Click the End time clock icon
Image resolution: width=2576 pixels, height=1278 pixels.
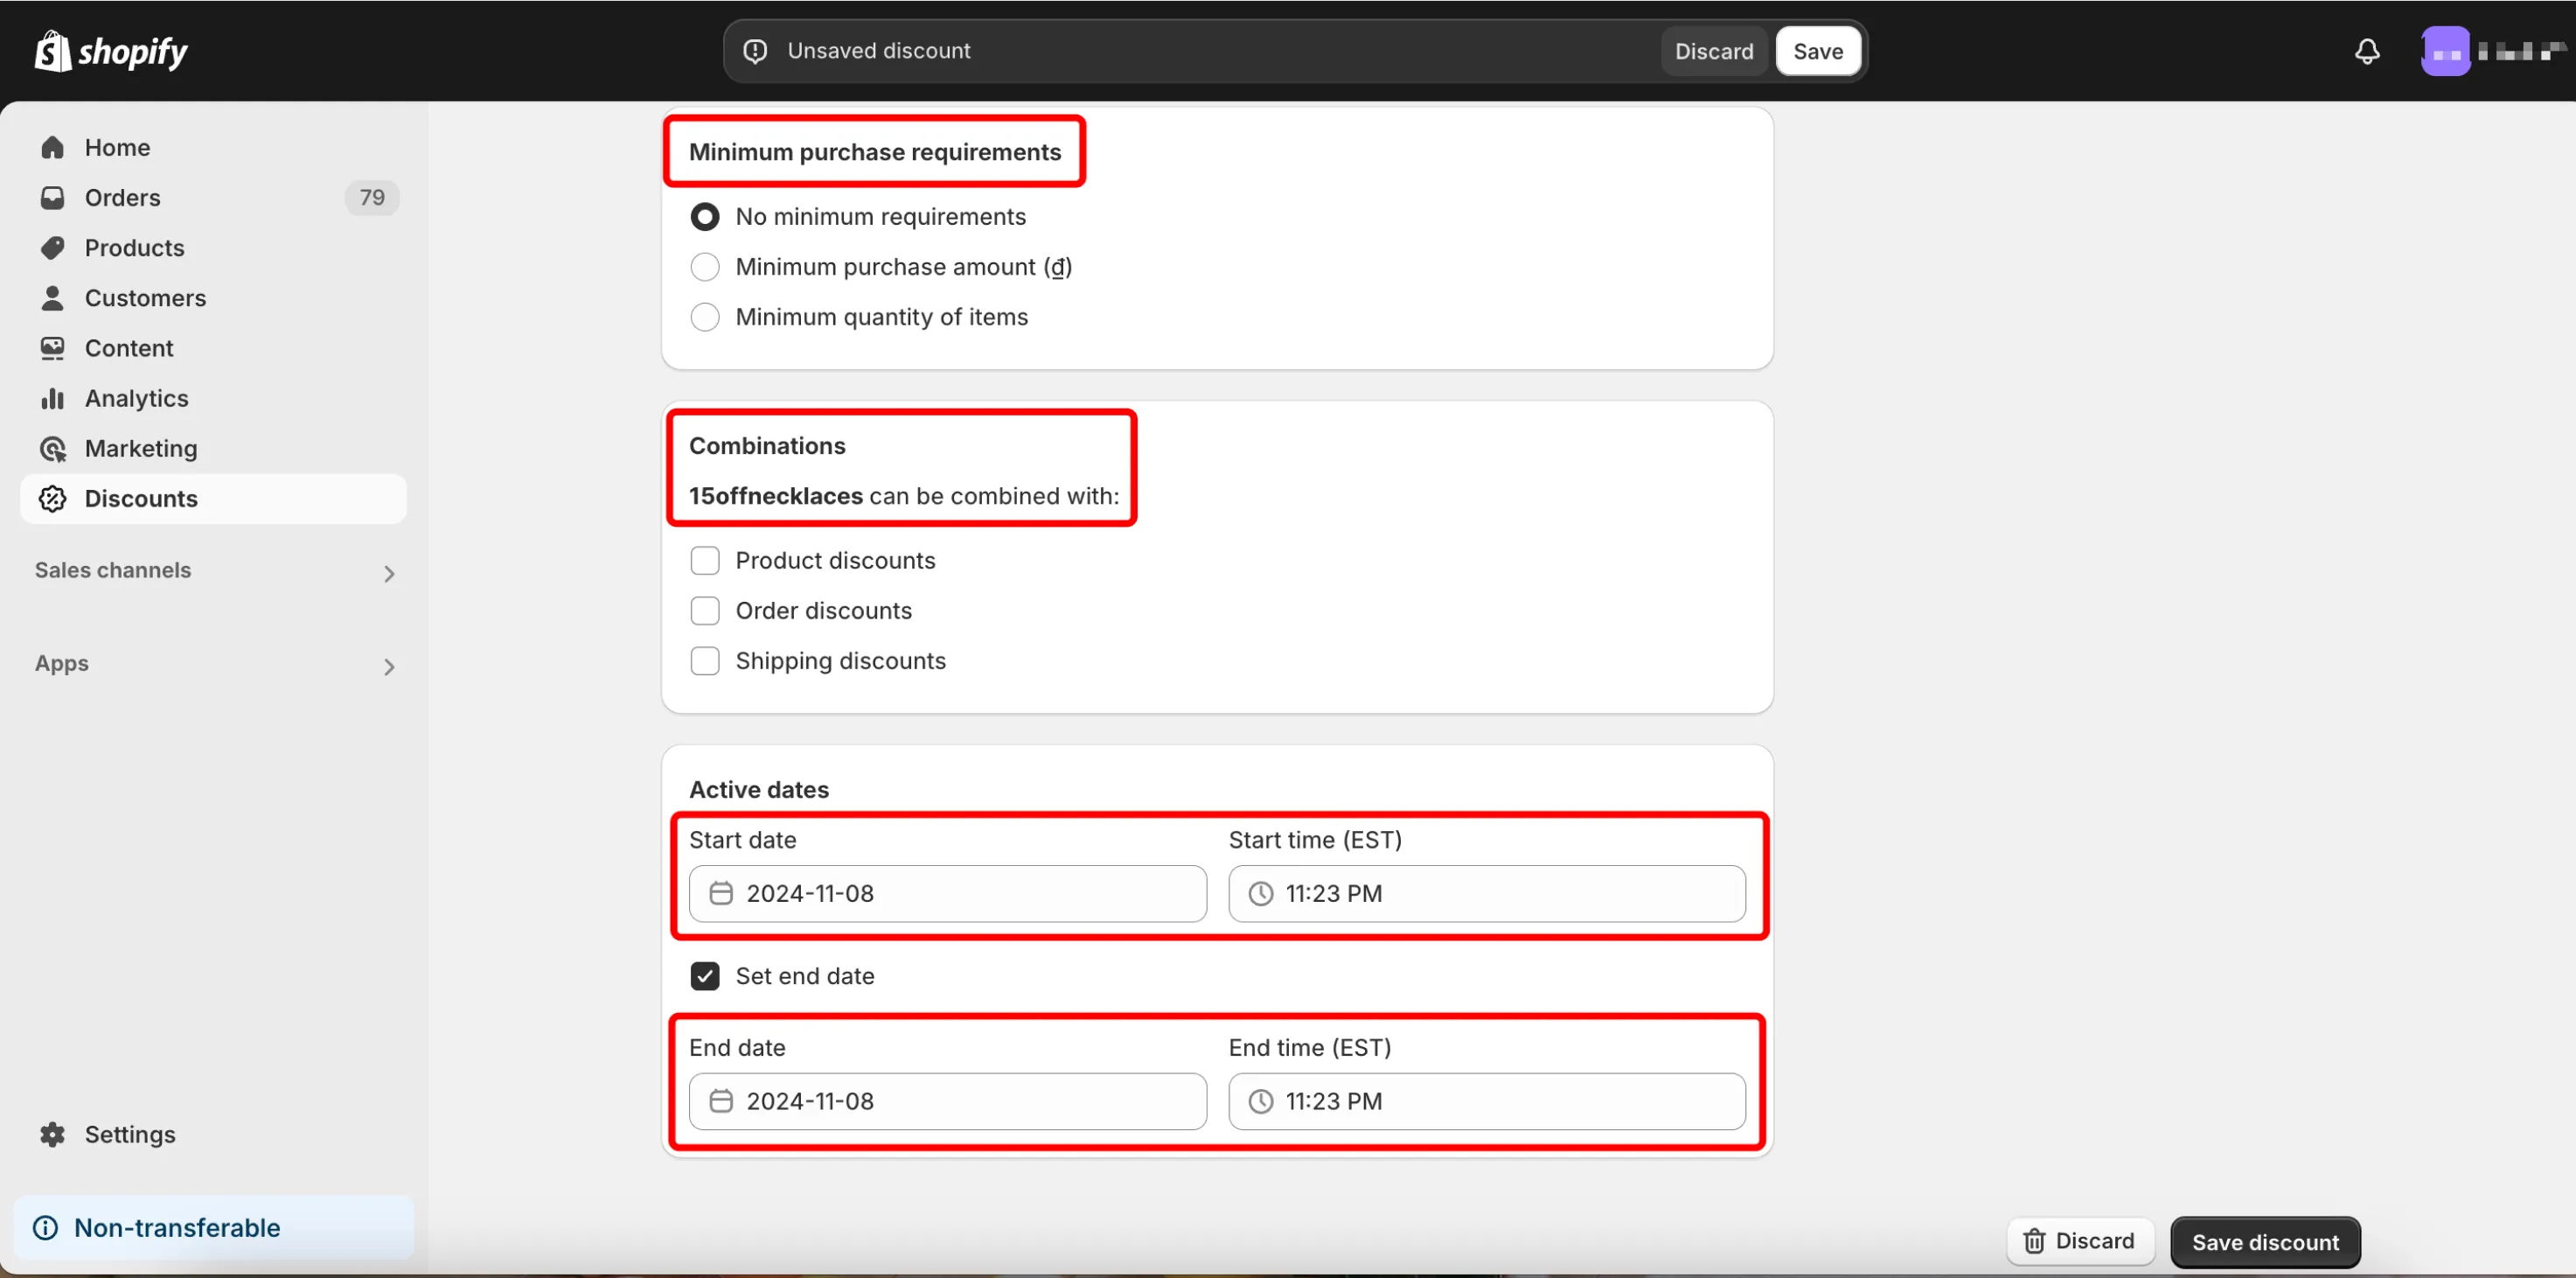(1260, 1101)
